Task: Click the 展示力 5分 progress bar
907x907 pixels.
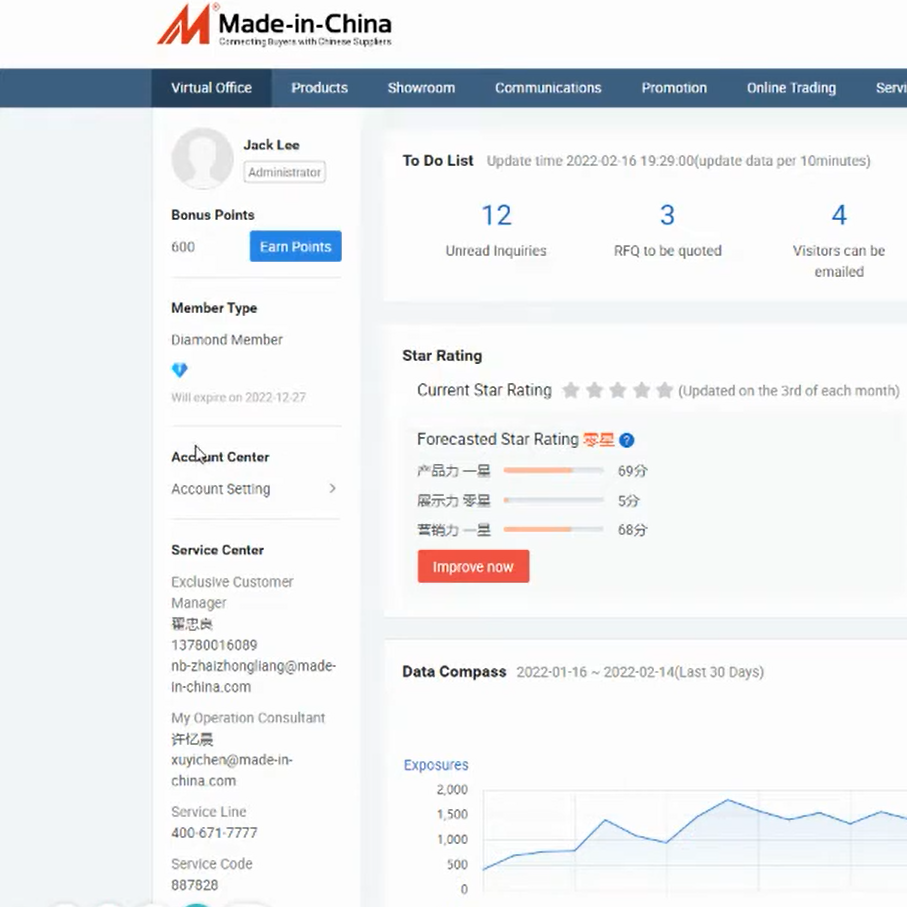Action: 554,500
